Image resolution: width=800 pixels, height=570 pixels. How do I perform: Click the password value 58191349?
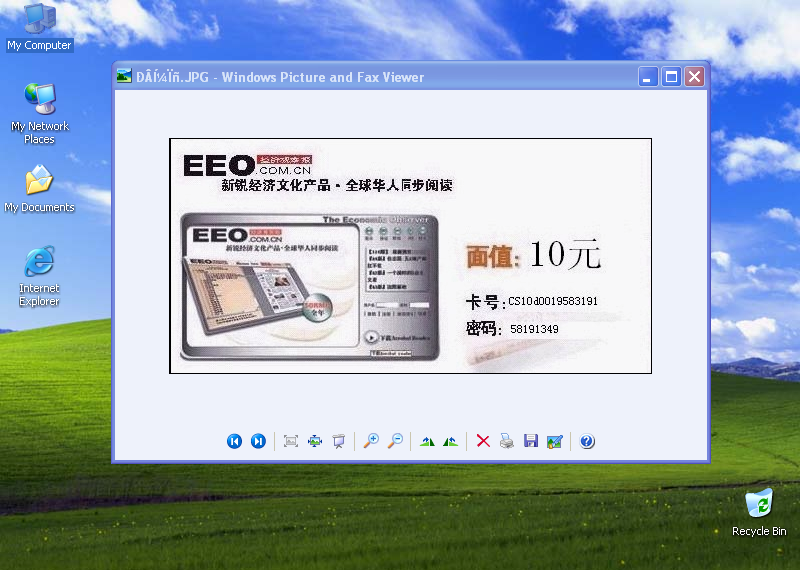click(x=534, y=329)
